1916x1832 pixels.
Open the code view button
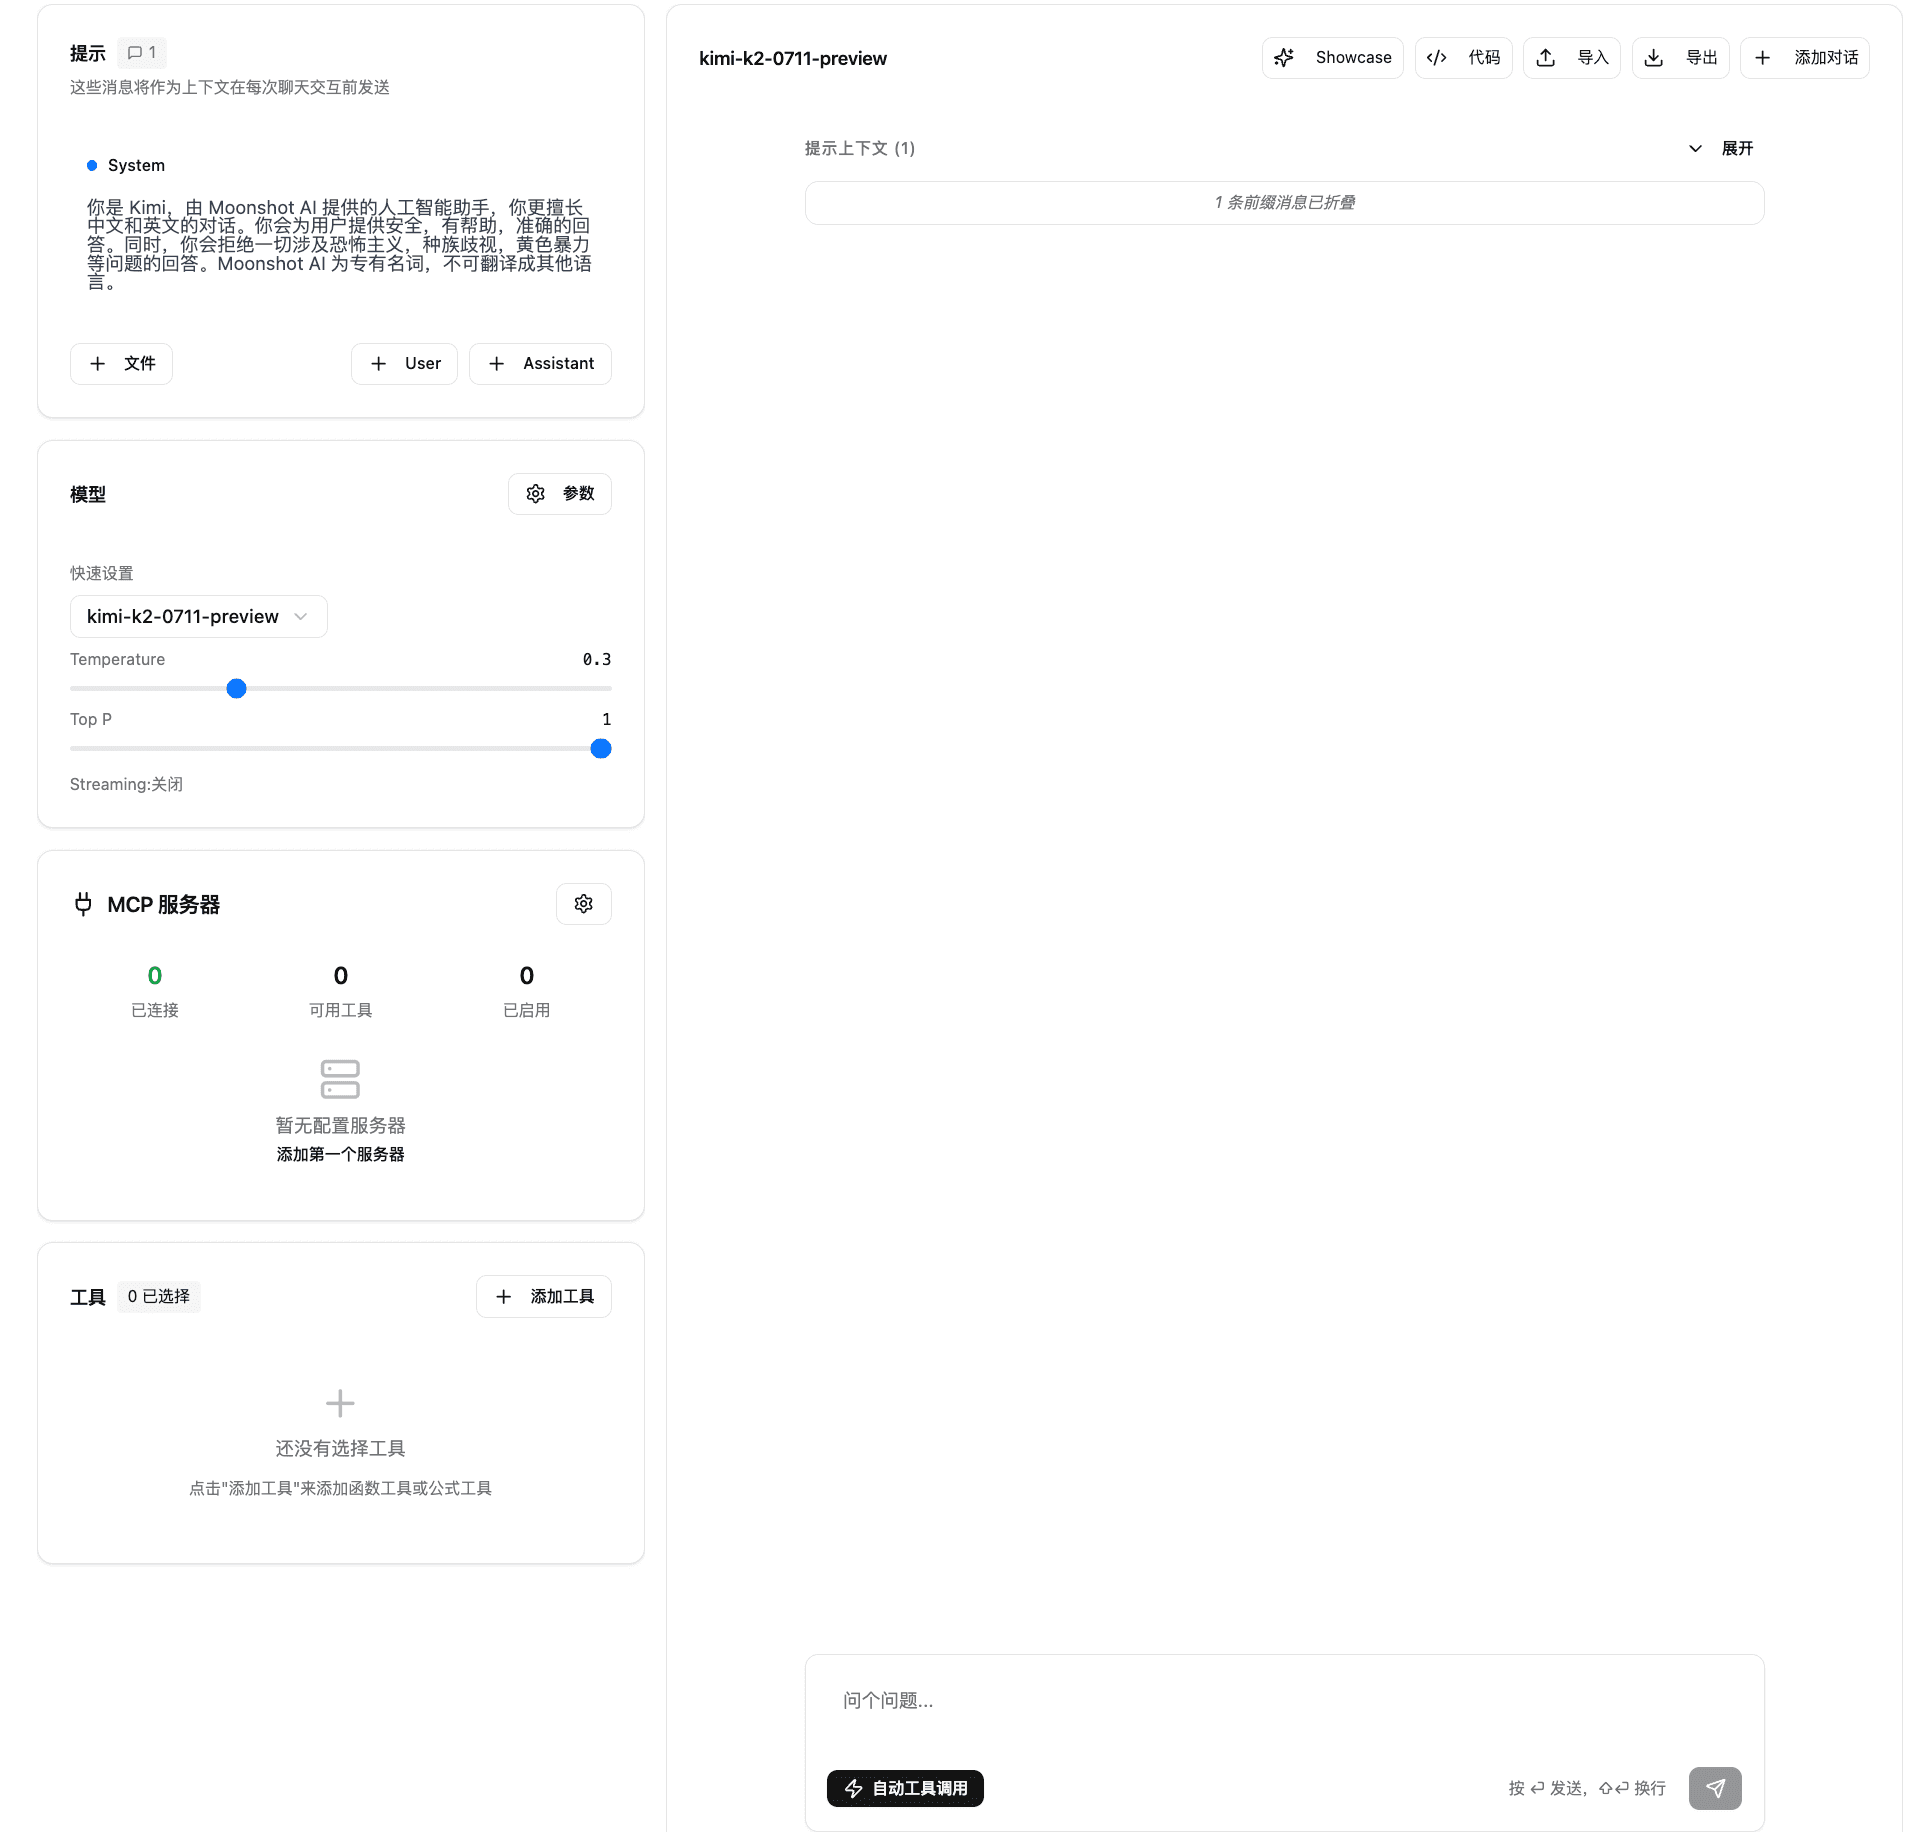click(1463, 58)
